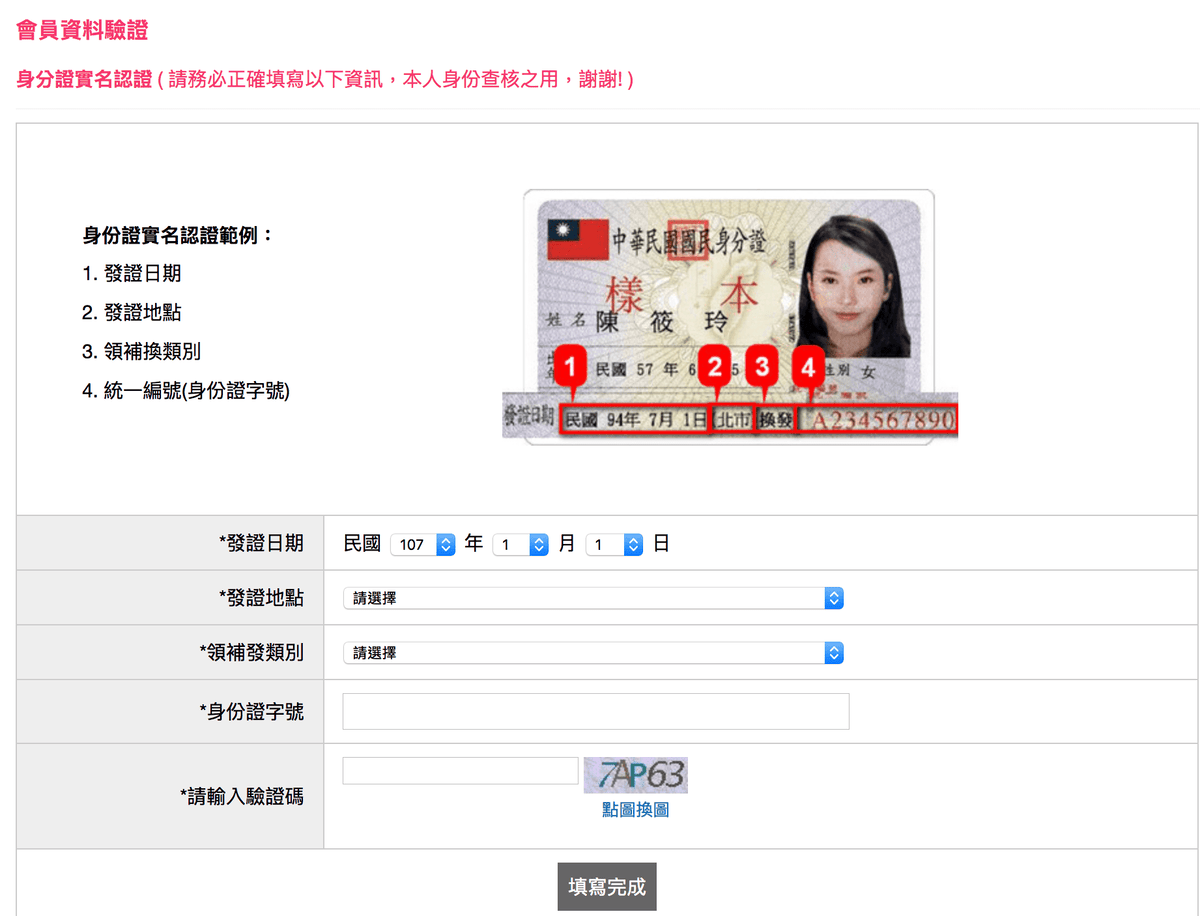Click the highlighted 換發 box on the sample card
The image size is (1200, 916).
pos(776,420)
